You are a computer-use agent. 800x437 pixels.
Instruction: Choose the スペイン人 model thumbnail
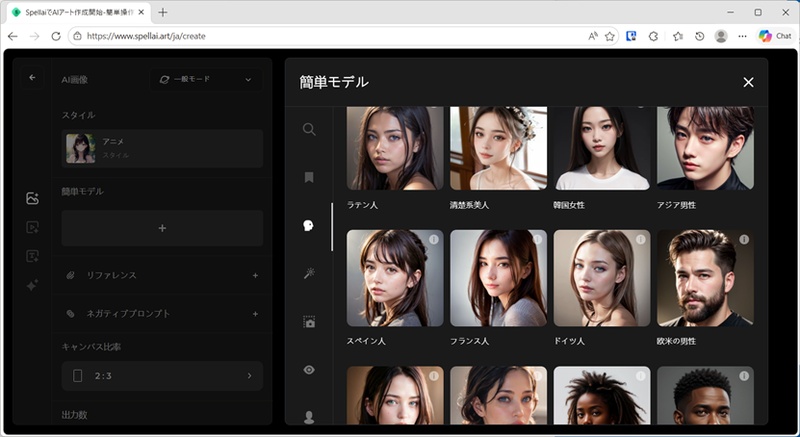395,278
